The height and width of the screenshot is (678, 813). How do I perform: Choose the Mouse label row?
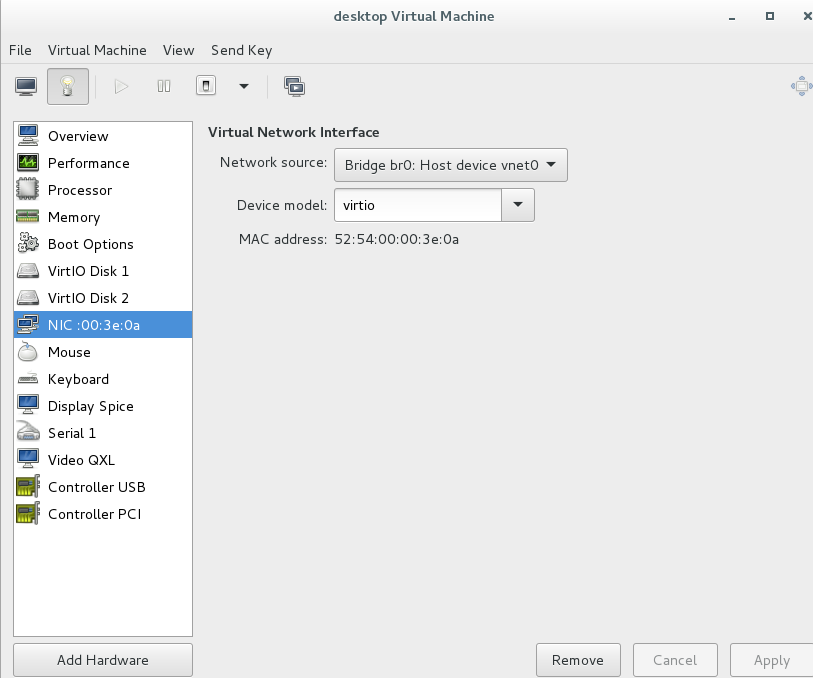point(69,352)
